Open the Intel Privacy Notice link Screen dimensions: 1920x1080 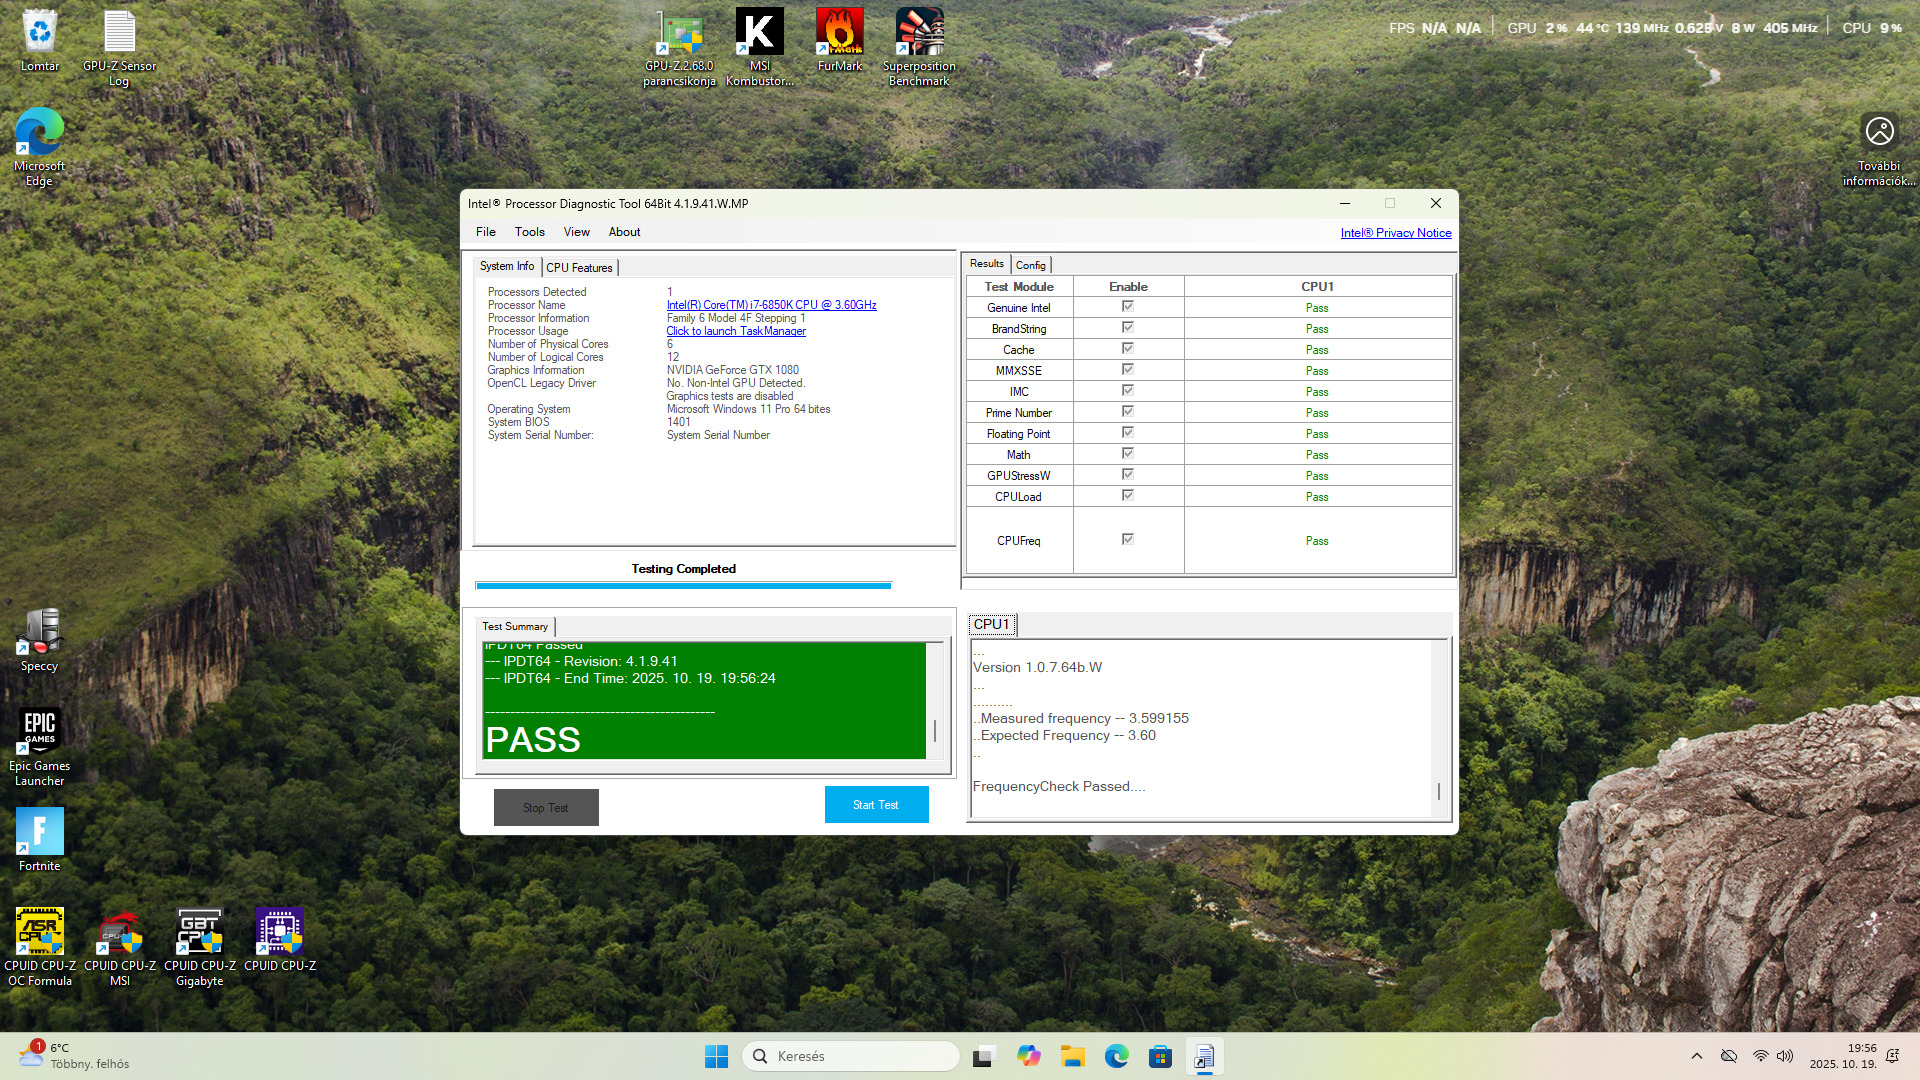(x=1395, y=233)
